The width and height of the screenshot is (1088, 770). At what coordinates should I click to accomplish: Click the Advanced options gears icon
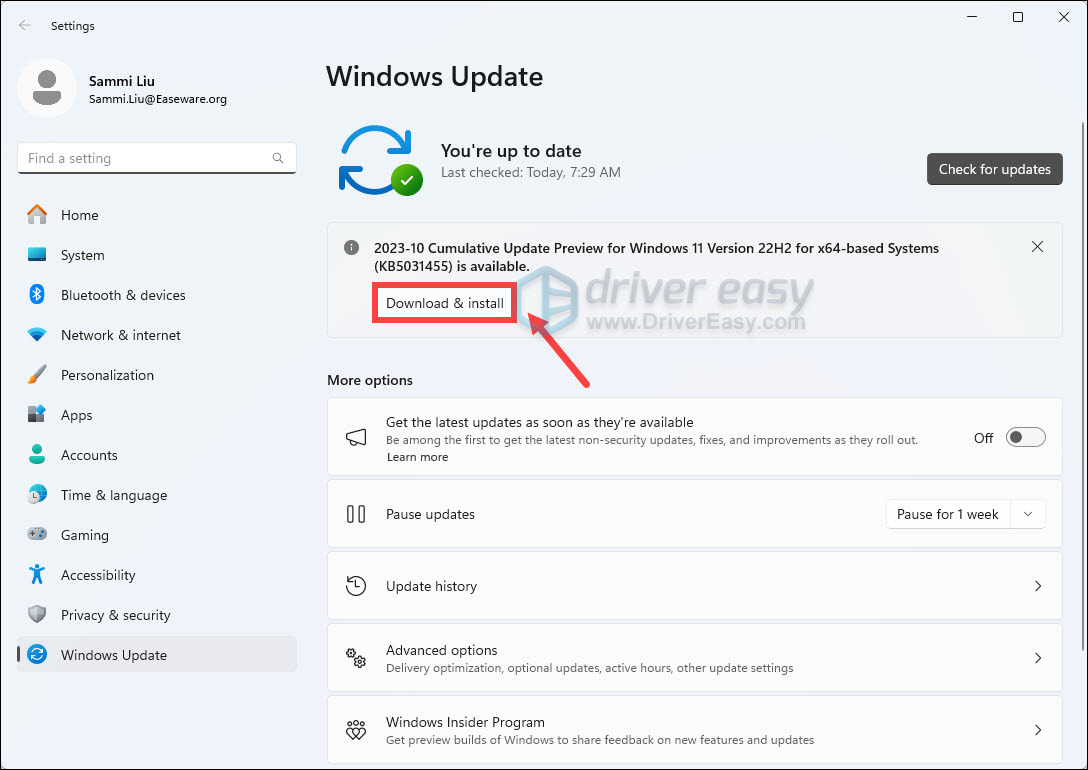click(356, 658)
